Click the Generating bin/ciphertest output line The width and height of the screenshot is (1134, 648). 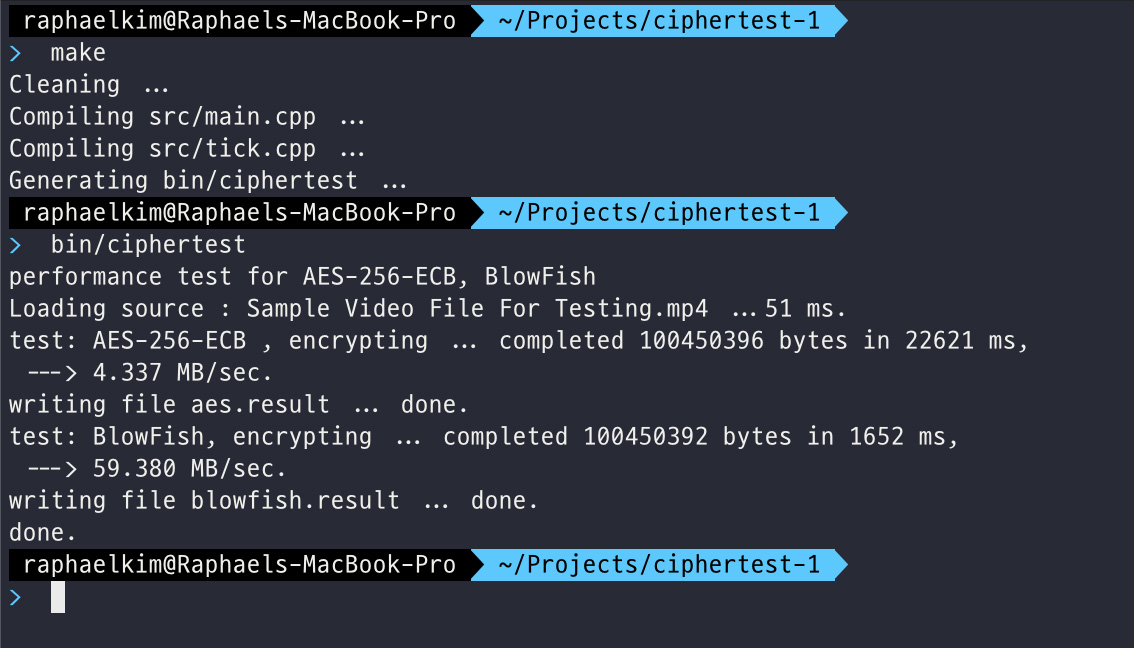point(208,180)
